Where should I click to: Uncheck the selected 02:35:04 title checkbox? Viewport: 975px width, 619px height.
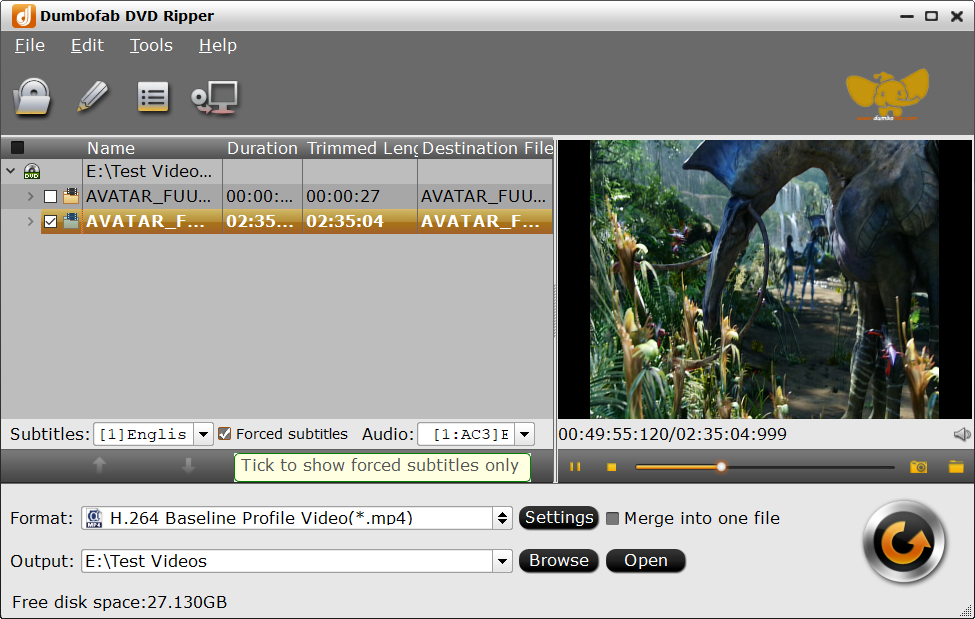pyautogui.click(x=50, y=221)
